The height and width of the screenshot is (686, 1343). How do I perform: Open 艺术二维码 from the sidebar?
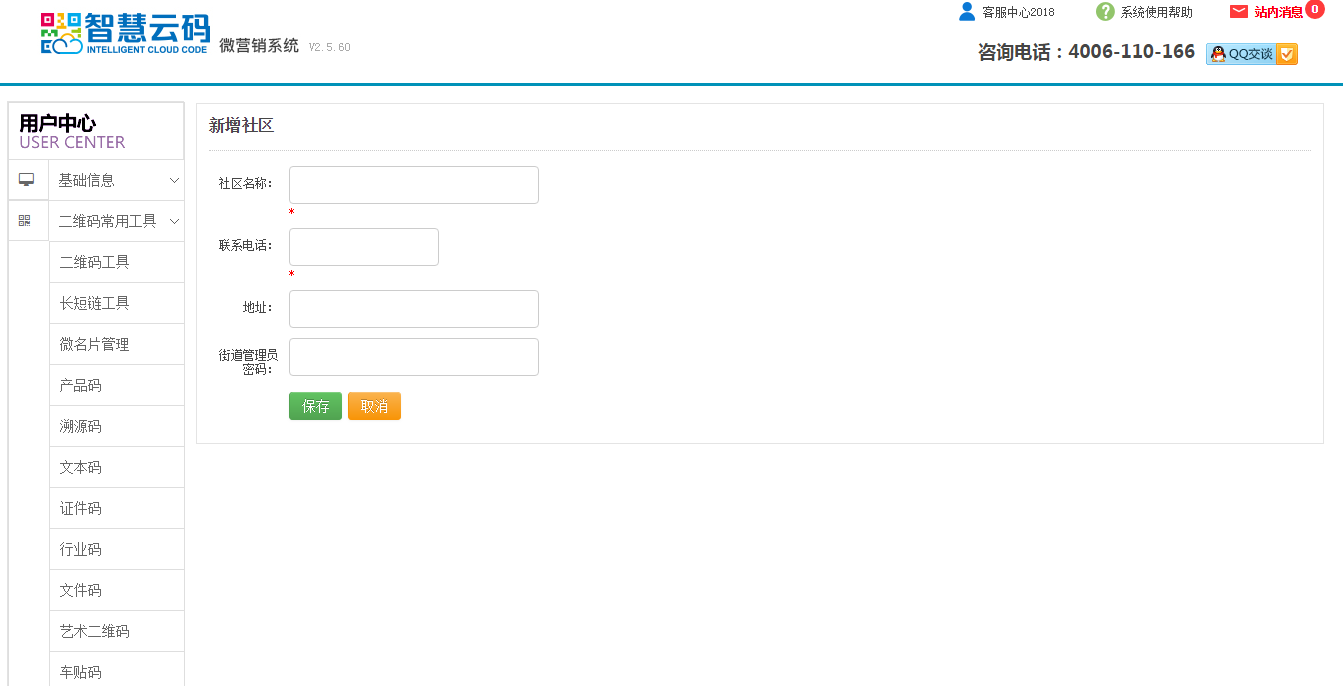click(x=95, y=631)
